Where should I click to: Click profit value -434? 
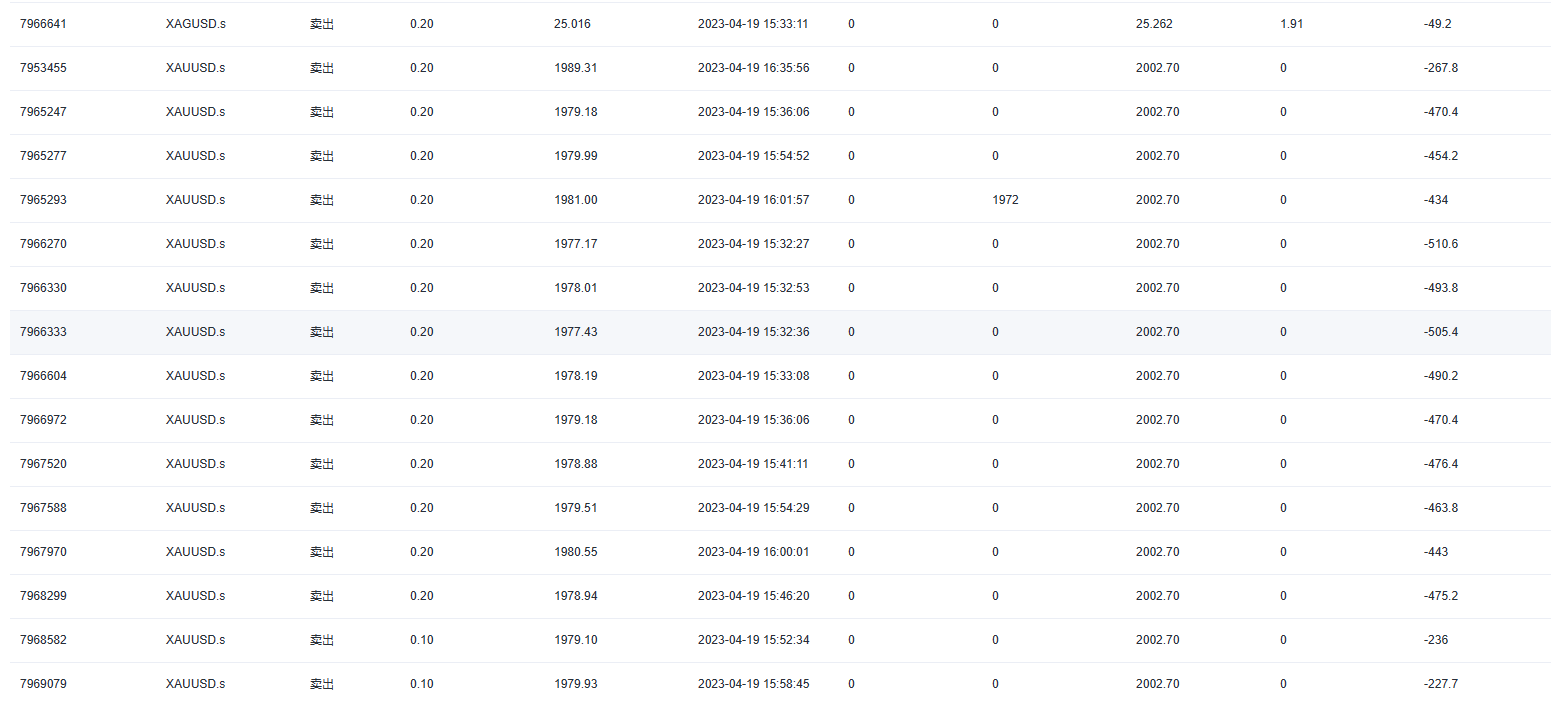[x=1436, y=200]
